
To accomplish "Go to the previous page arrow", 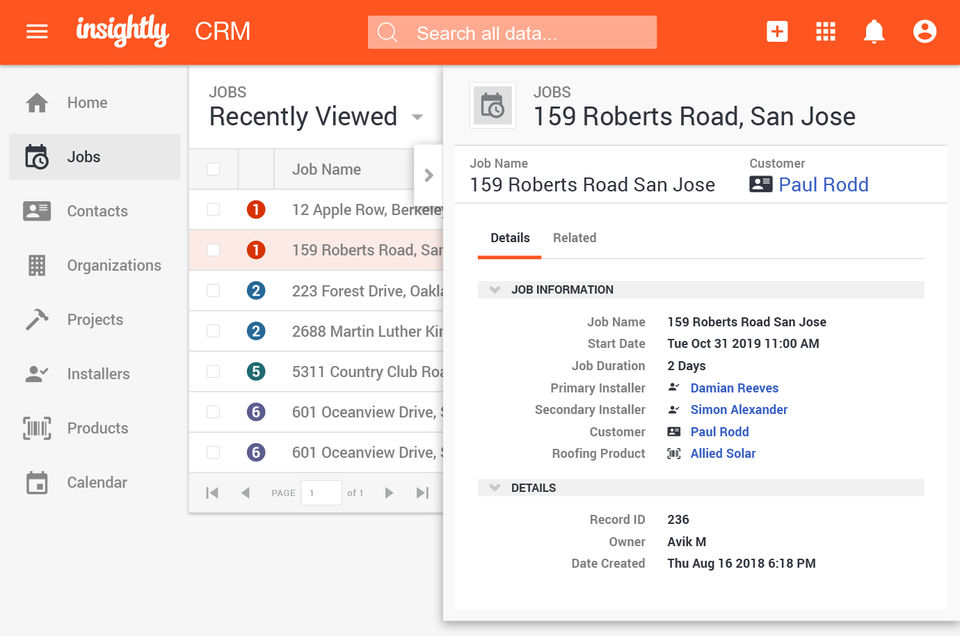I will [246, 493].
